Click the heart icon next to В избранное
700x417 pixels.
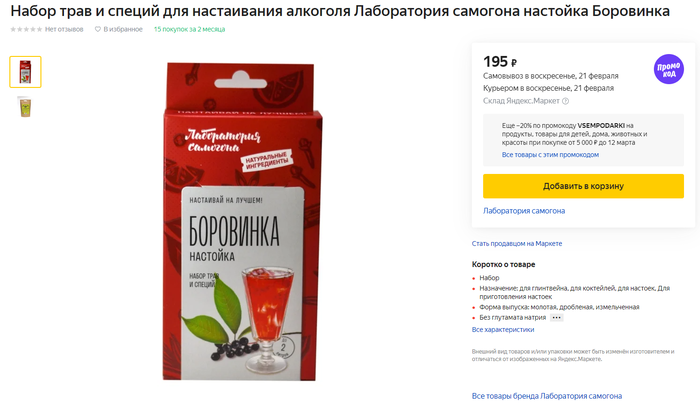pyautogui.click(x=97, y=29)
